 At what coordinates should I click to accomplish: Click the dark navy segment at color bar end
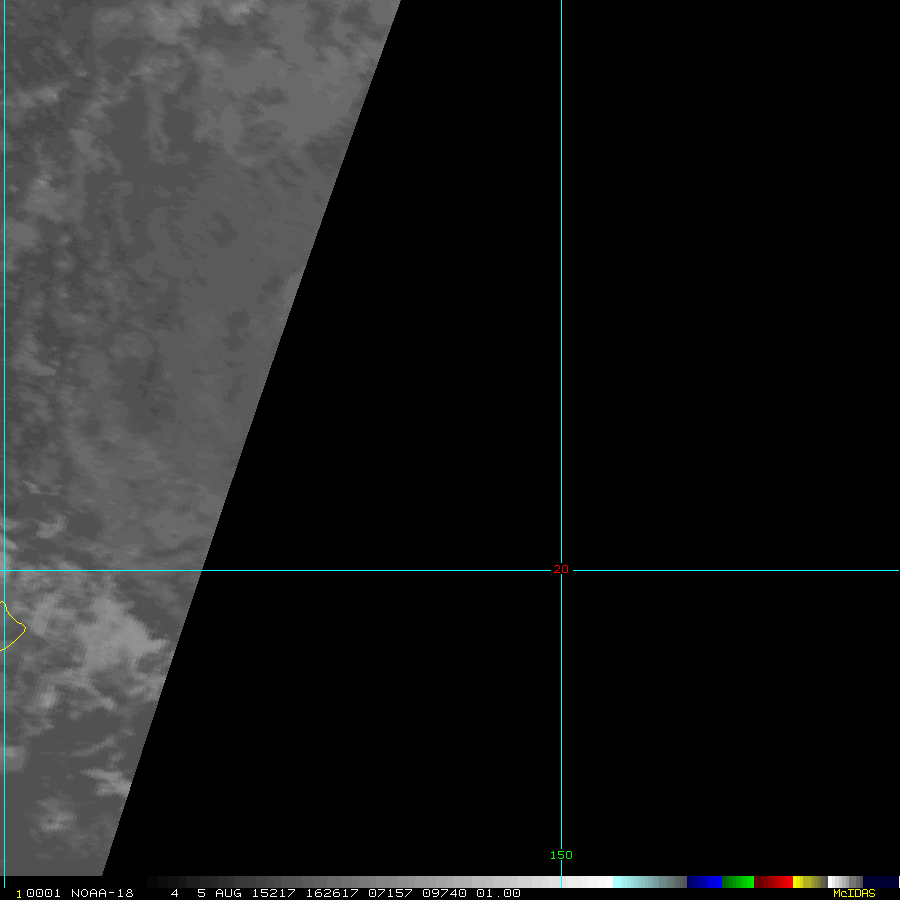[880, 882]
